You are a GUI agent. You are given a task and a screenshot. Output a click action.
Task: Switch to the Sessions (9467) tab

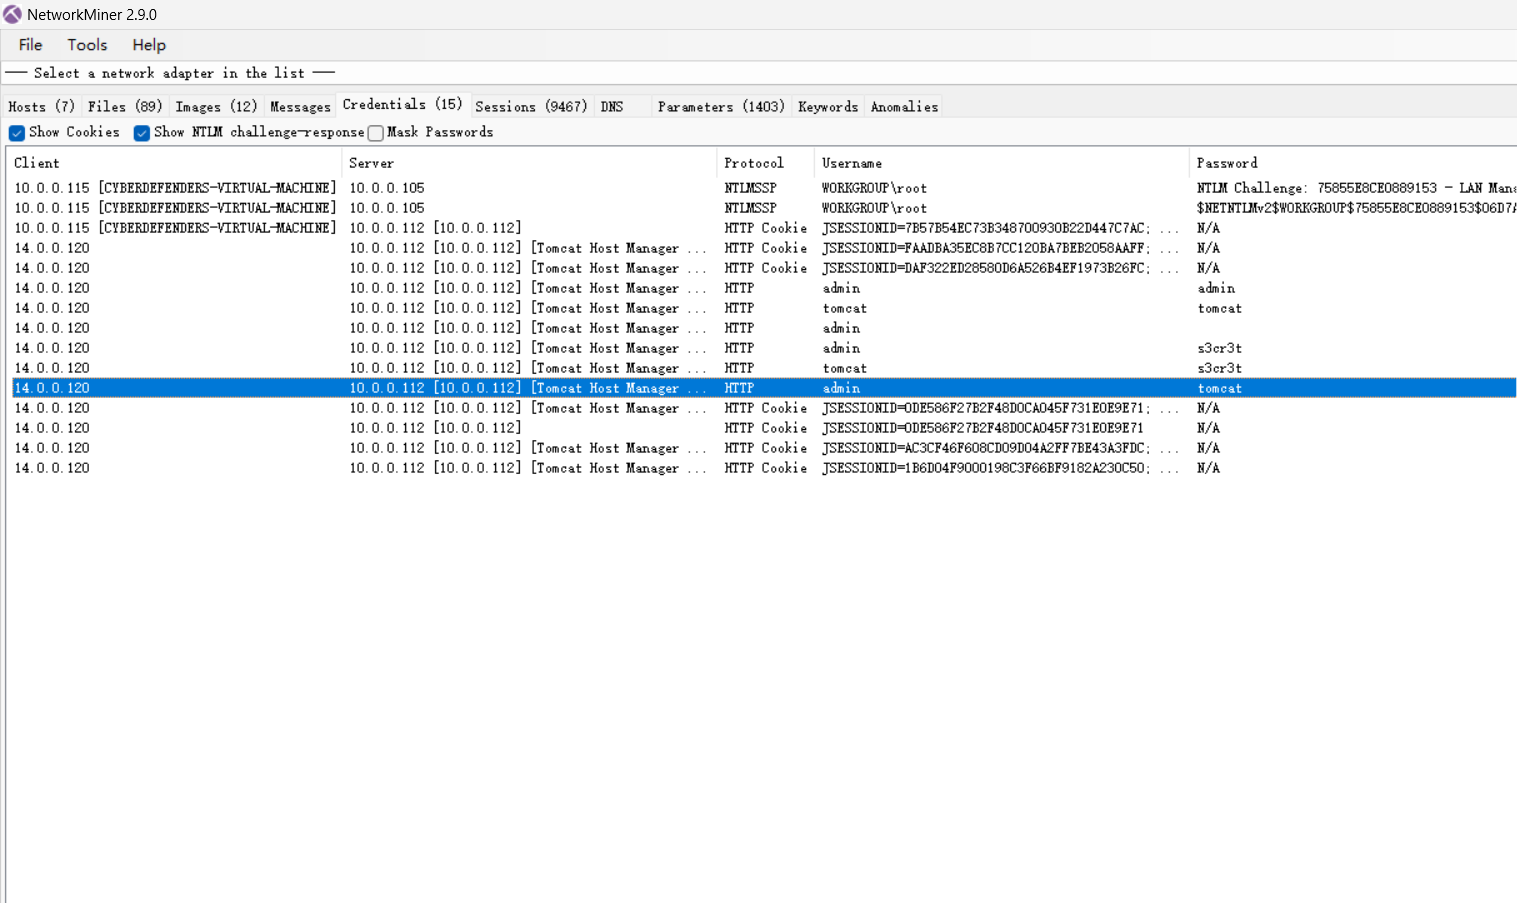pyautogui.click(x=531, y=106)
